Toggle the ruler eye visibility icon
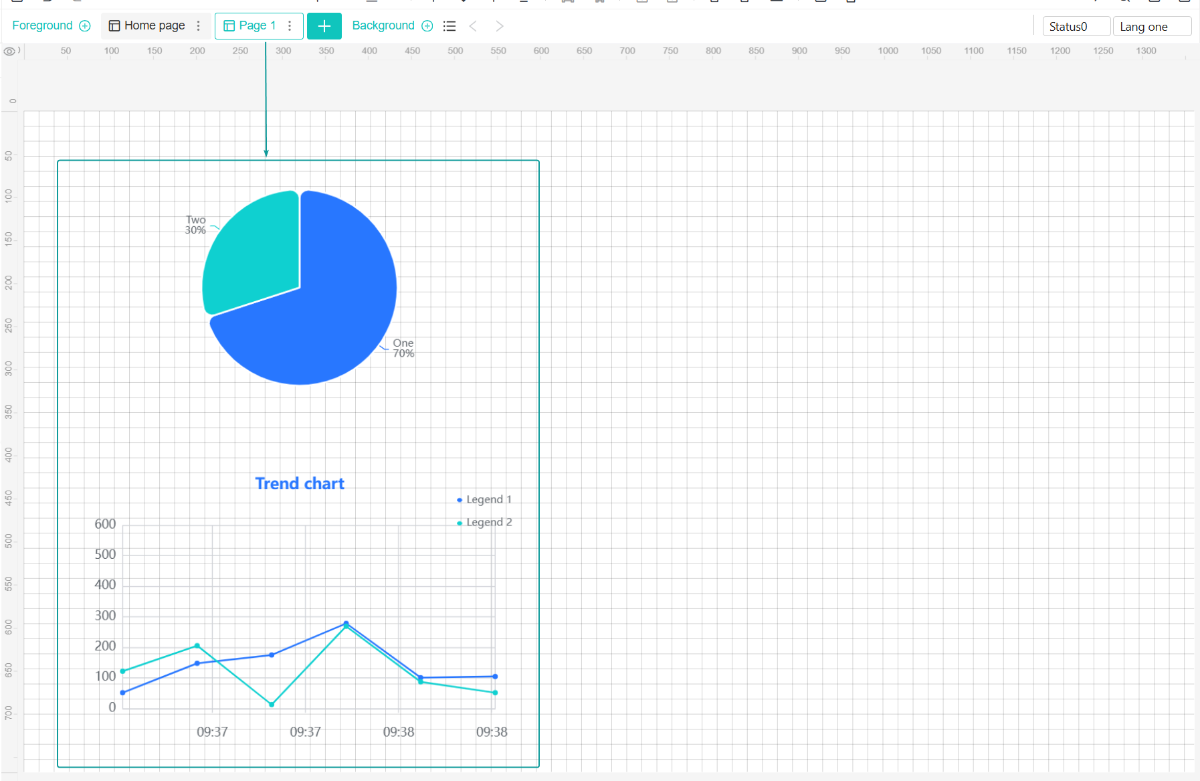The image size is (1200, 781). [x=10, y=51]
